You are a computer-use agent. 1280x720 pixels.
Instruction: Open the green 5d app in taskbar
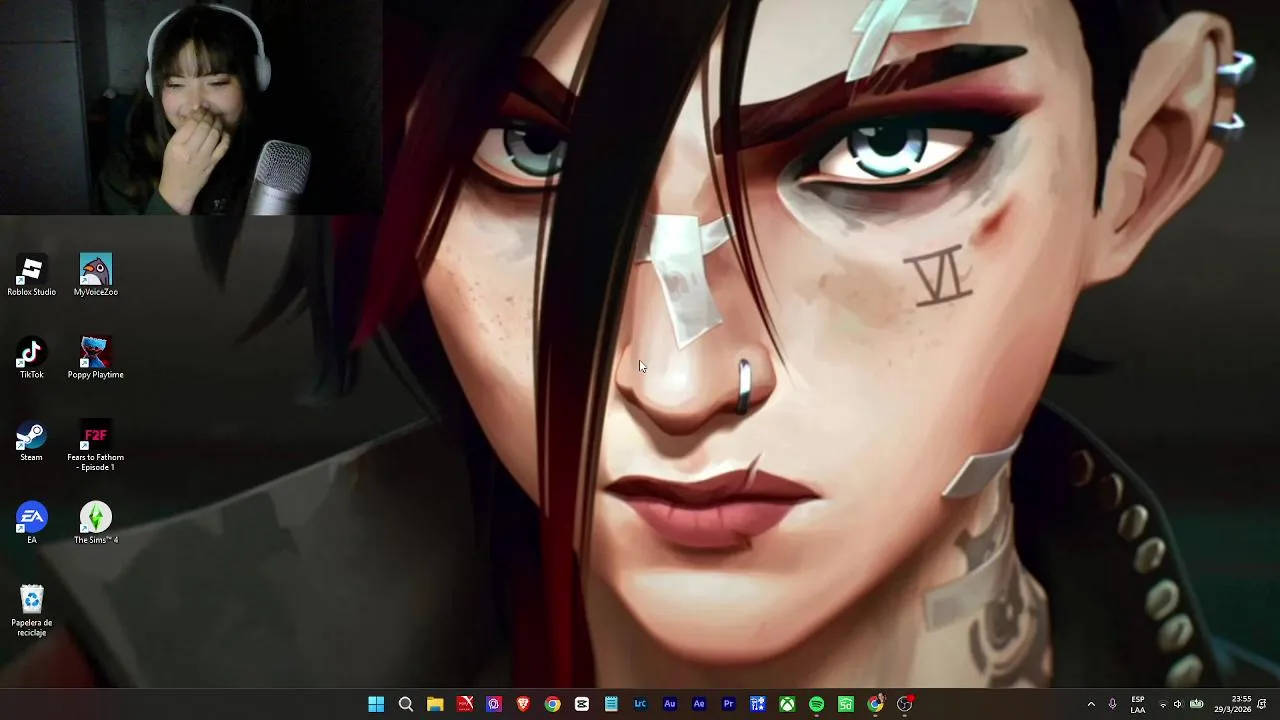(846, 704)
